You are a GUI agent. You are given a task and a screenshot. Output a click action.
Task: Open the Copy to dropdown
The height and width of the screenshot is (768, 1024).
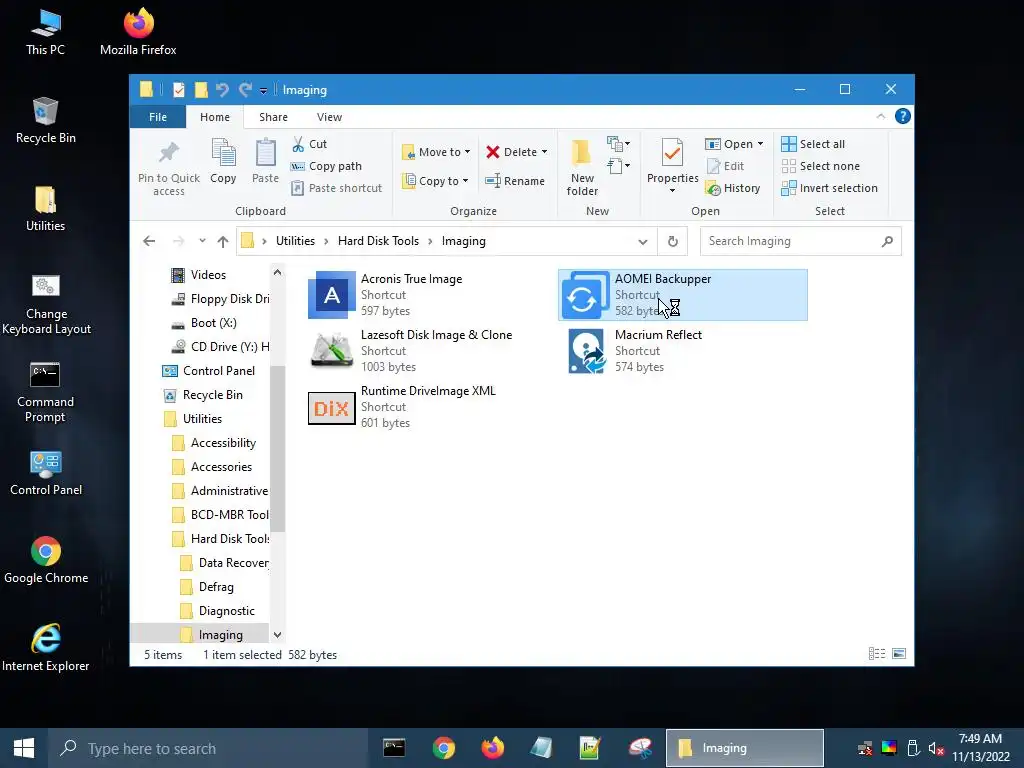pyautogui.click(x=436, y=181)
